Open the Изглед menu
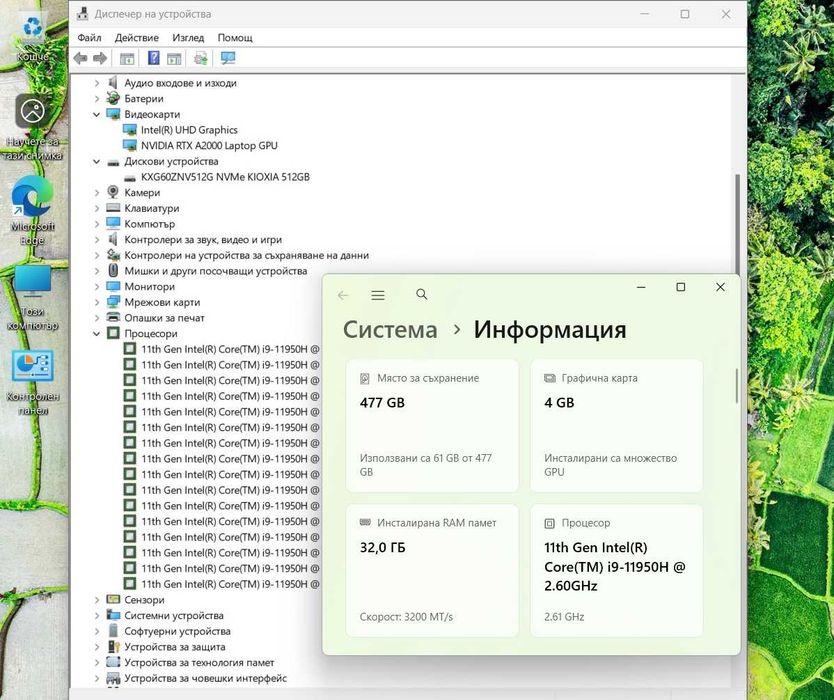This screenshot has width=834, height=700. tap(188, 38)
